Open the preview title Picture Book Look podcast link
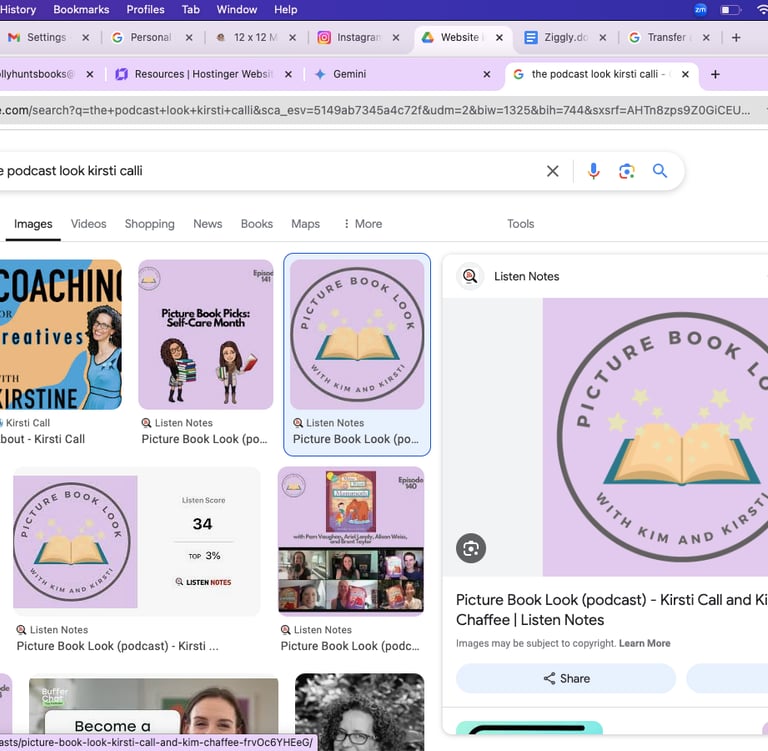This screenshot has height=751, width=768. tap(611, 610)
